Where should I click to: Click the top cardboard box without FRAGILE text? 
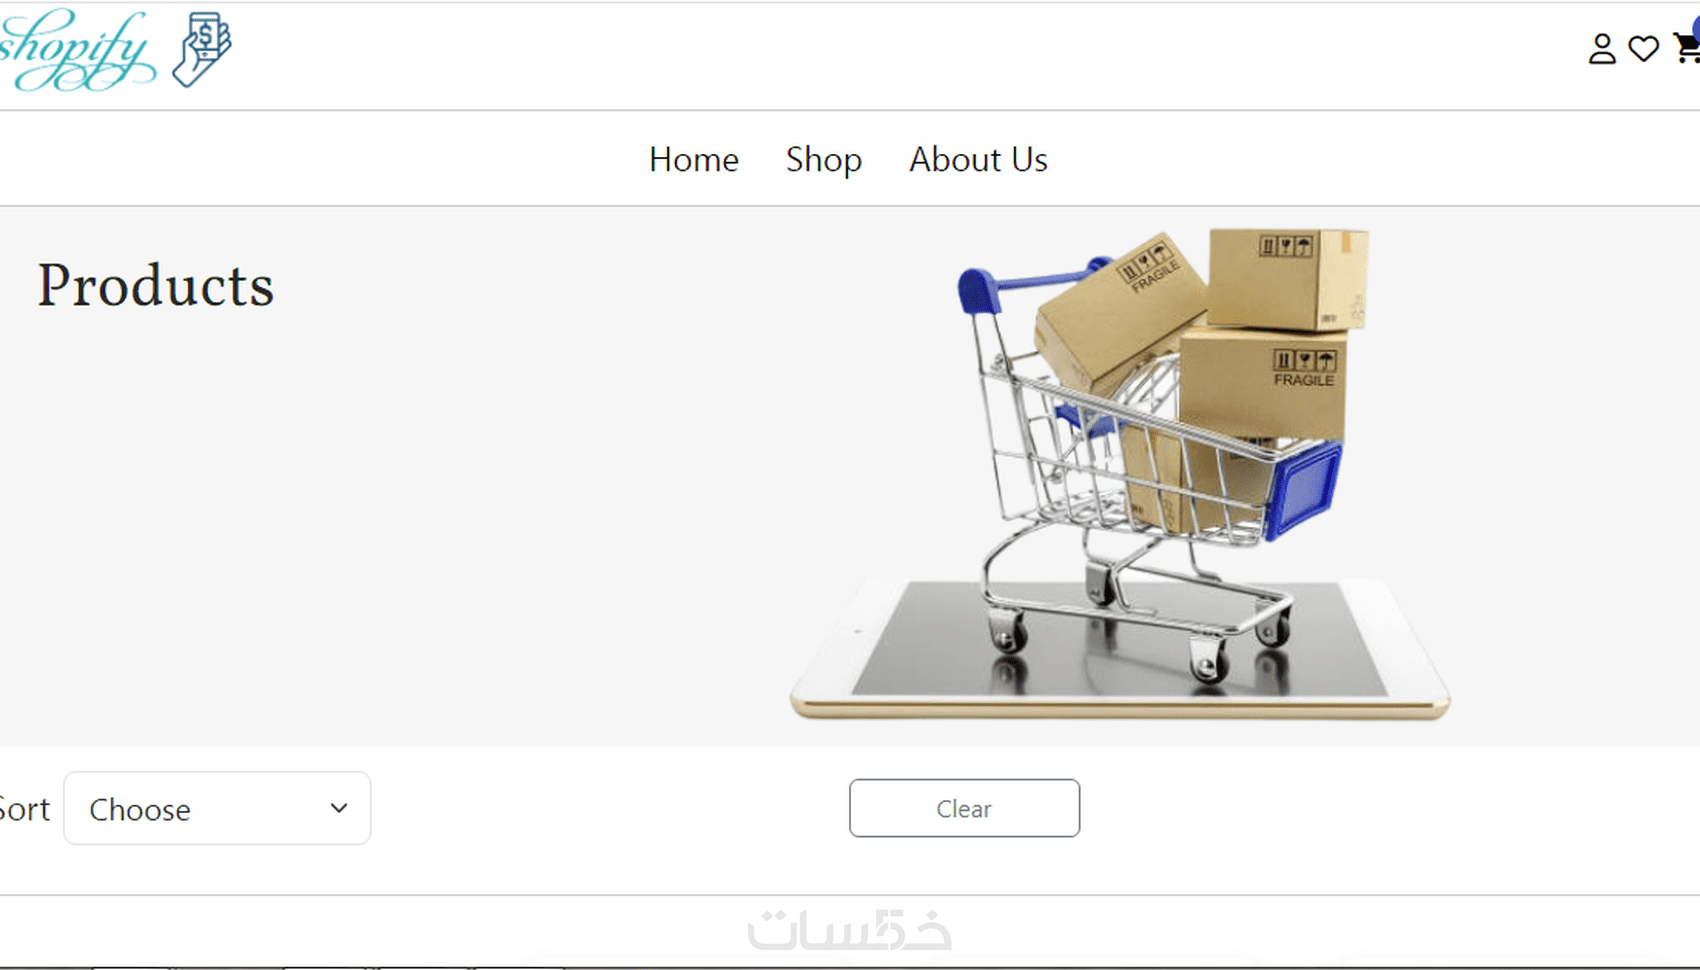point(1288,279)
